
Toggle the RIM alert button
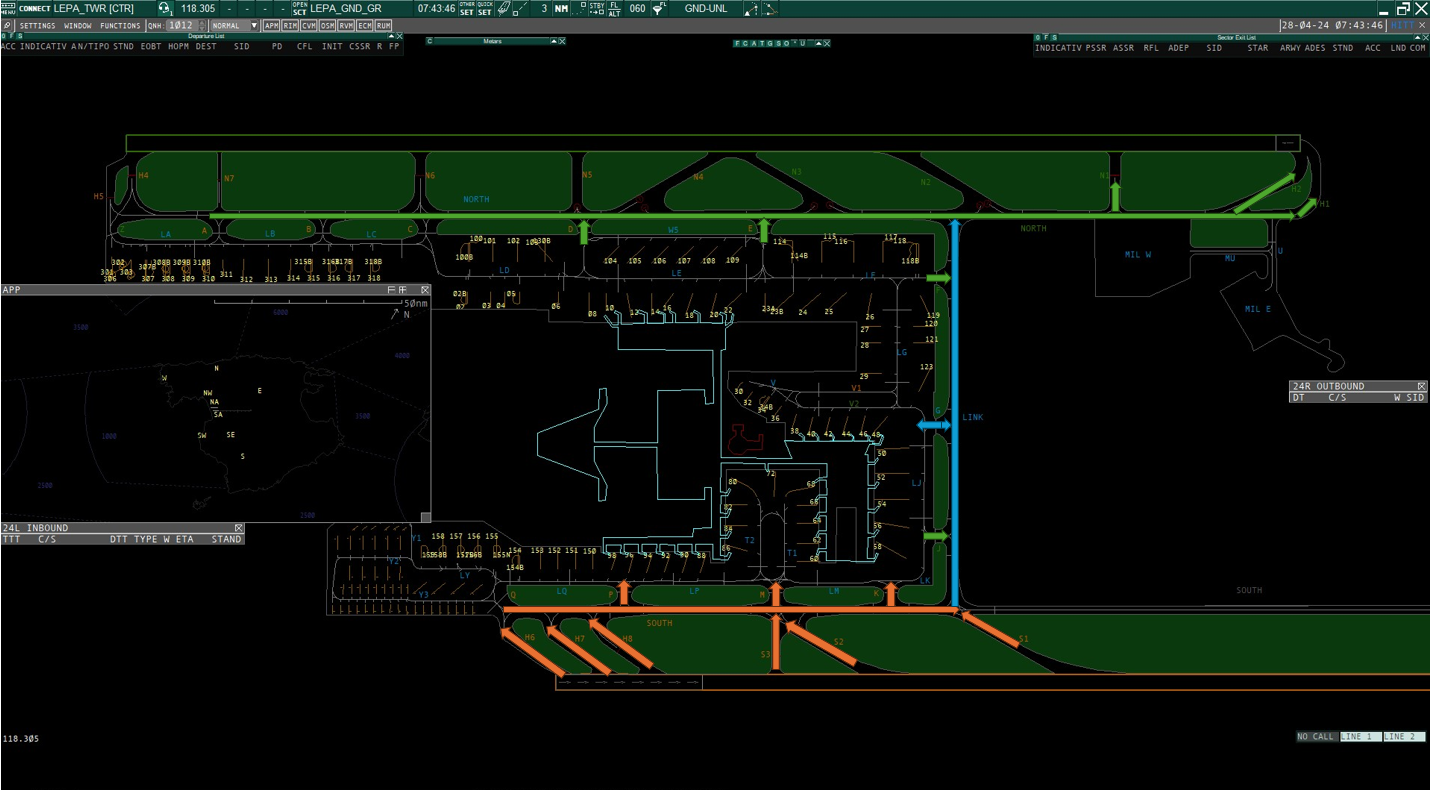pyautogui.click(x=290, y=25)
